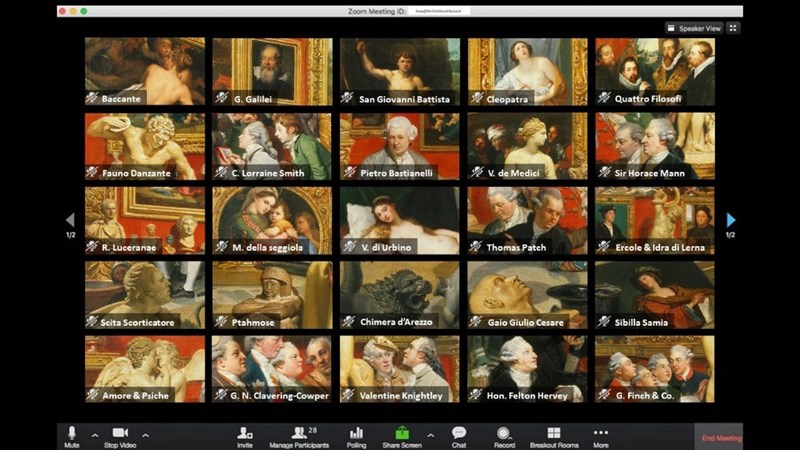Screen dimensions: 800x450
Task: Select the G. Finch & Co. video tile
Action: (x=655, y=369)
